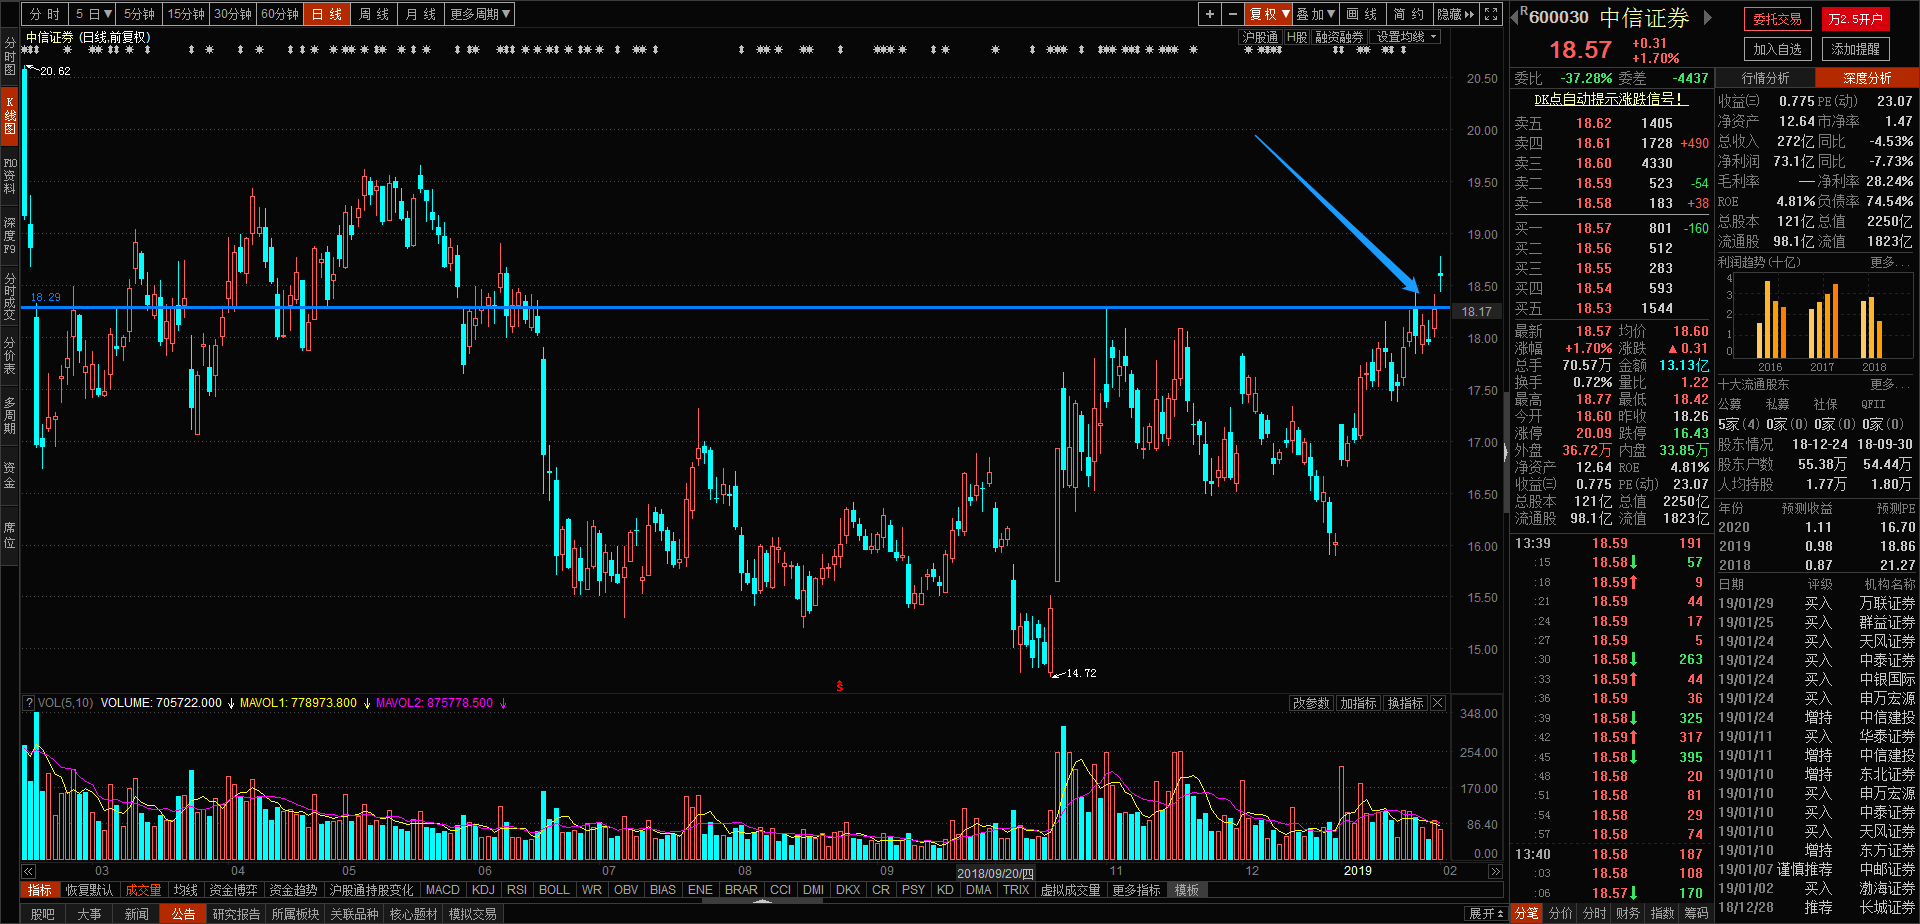This screenshot has width=1920, height=924.
Task: Toggle 沪股通 overlay
Action: pos(1260,37)
